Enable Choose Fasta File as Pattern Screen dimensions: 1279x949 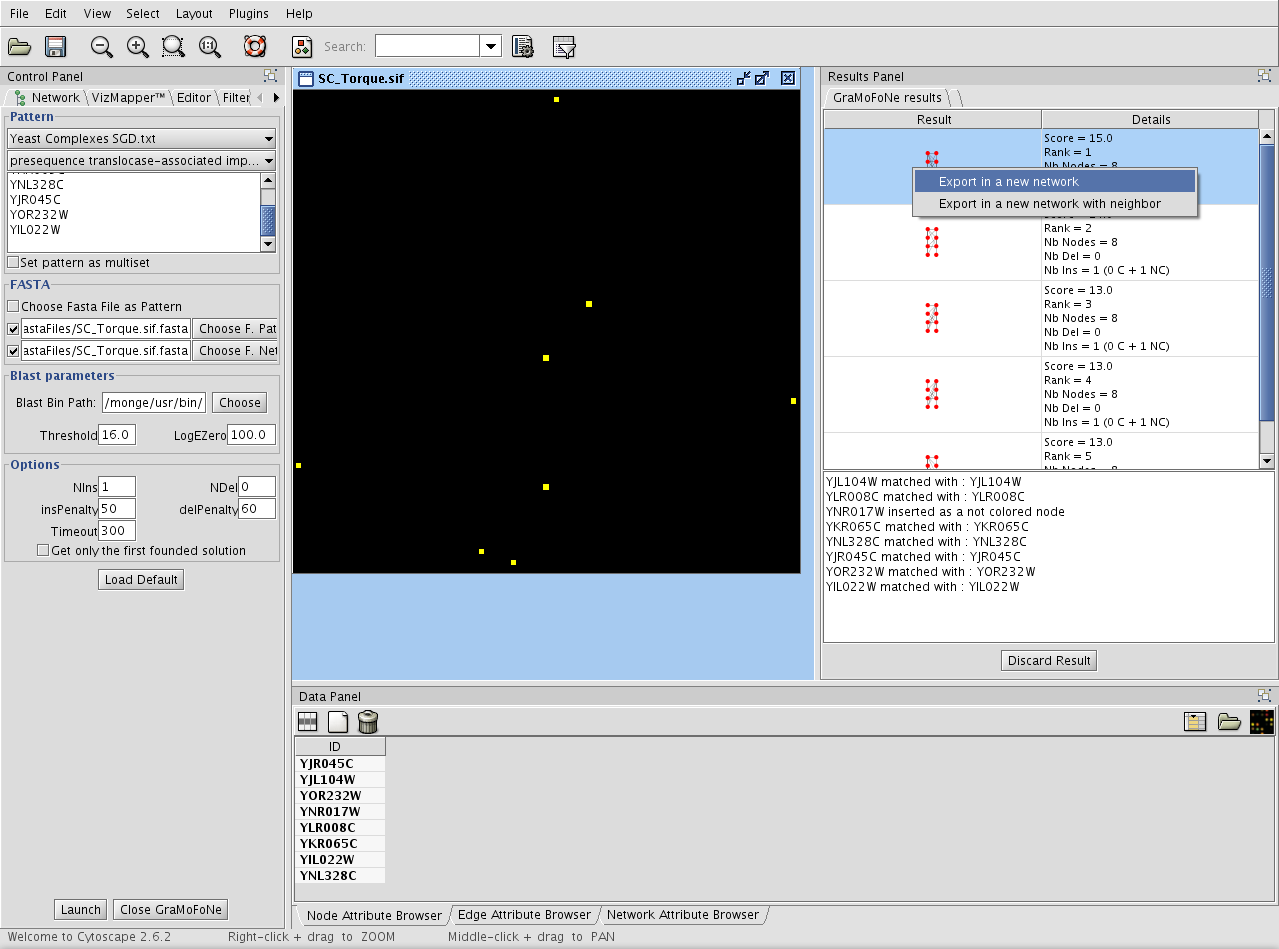point(13,307)
